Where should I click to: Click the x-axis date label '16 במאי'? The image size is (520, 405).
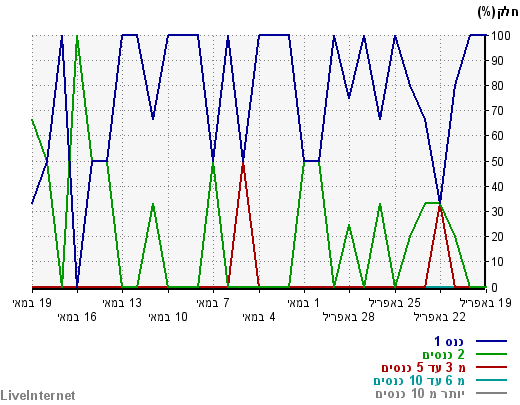[x=77, y=316]
